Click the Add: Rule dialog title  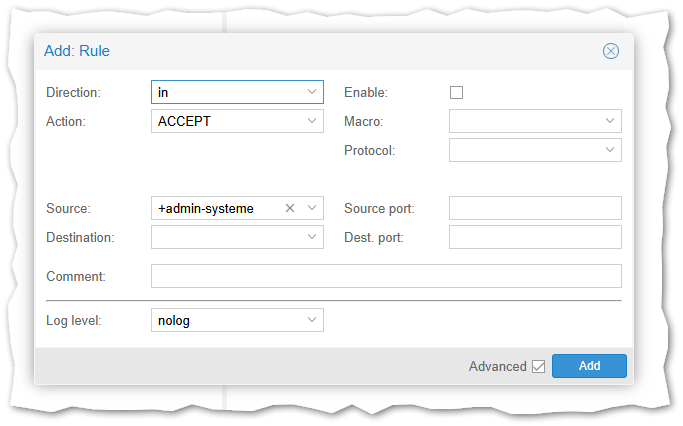77,51
